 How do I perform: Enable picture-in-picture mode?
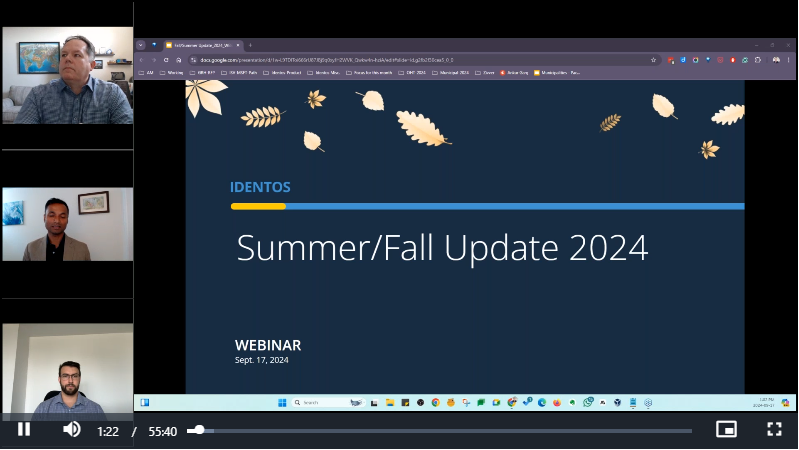[726, 429]
